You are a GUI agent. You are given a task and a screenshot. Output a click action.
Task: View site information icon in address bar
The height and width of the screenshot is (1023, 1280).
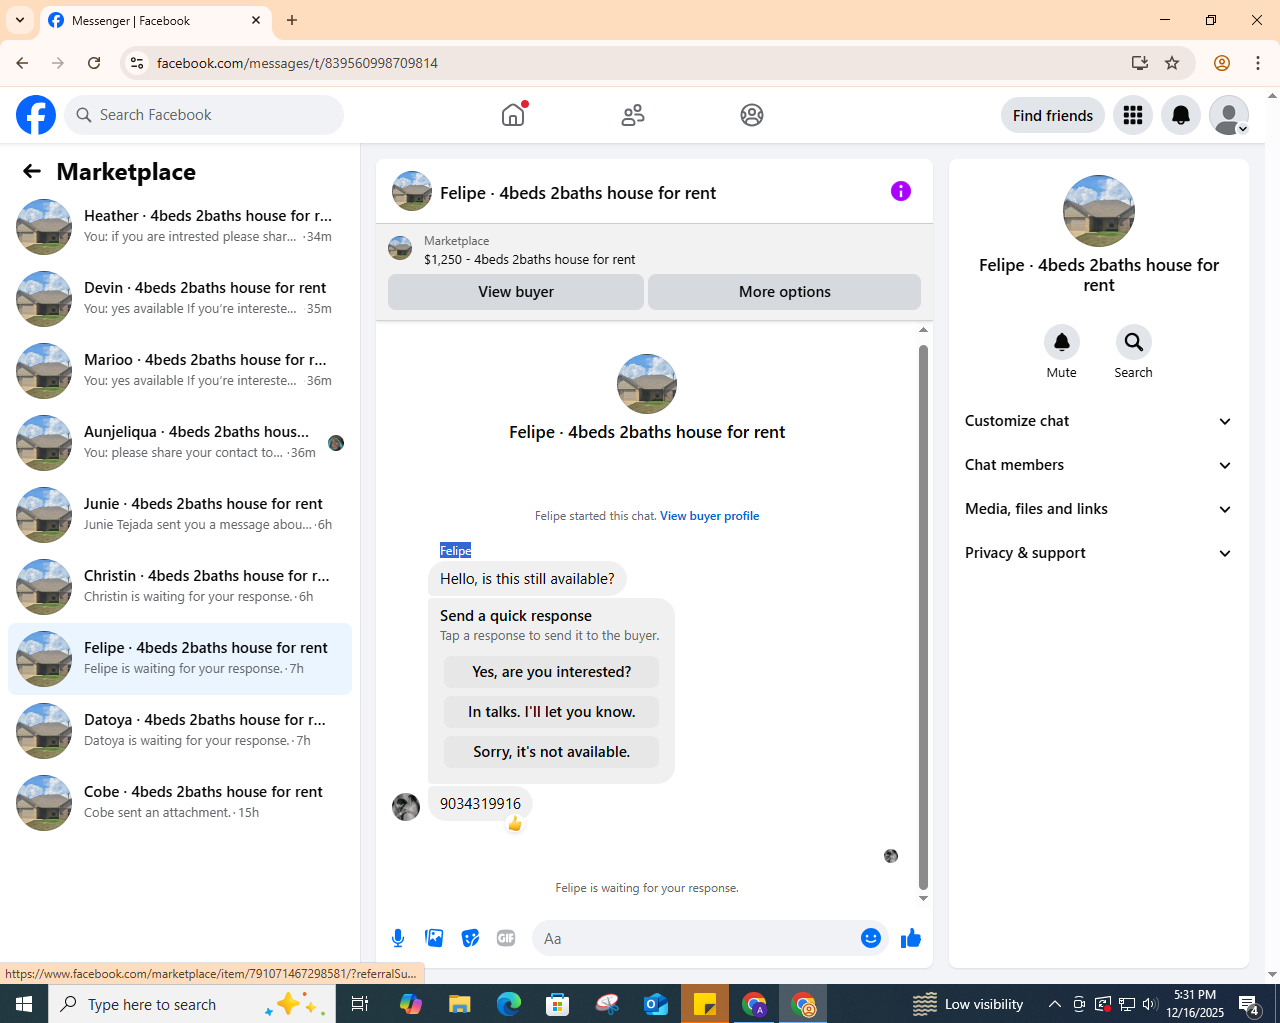click(x=137, y=63)
